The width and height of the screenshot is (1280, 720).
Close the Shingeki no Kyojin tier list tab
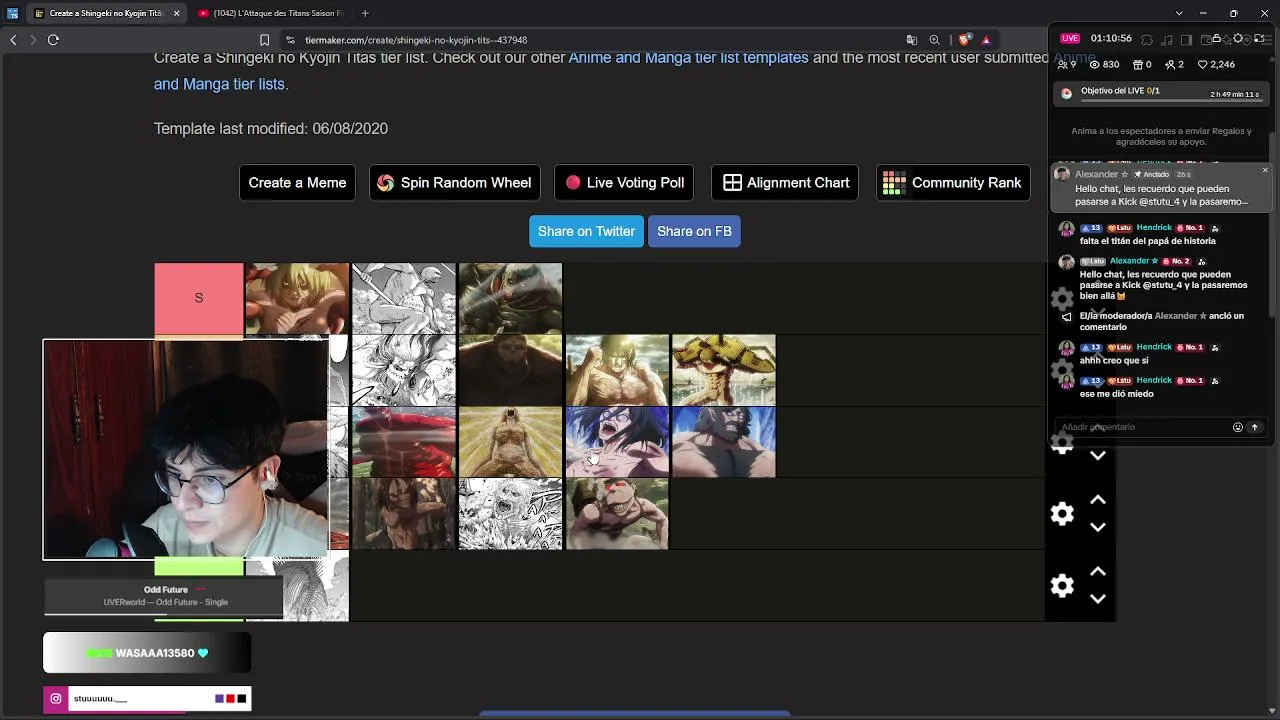(176, 13)
